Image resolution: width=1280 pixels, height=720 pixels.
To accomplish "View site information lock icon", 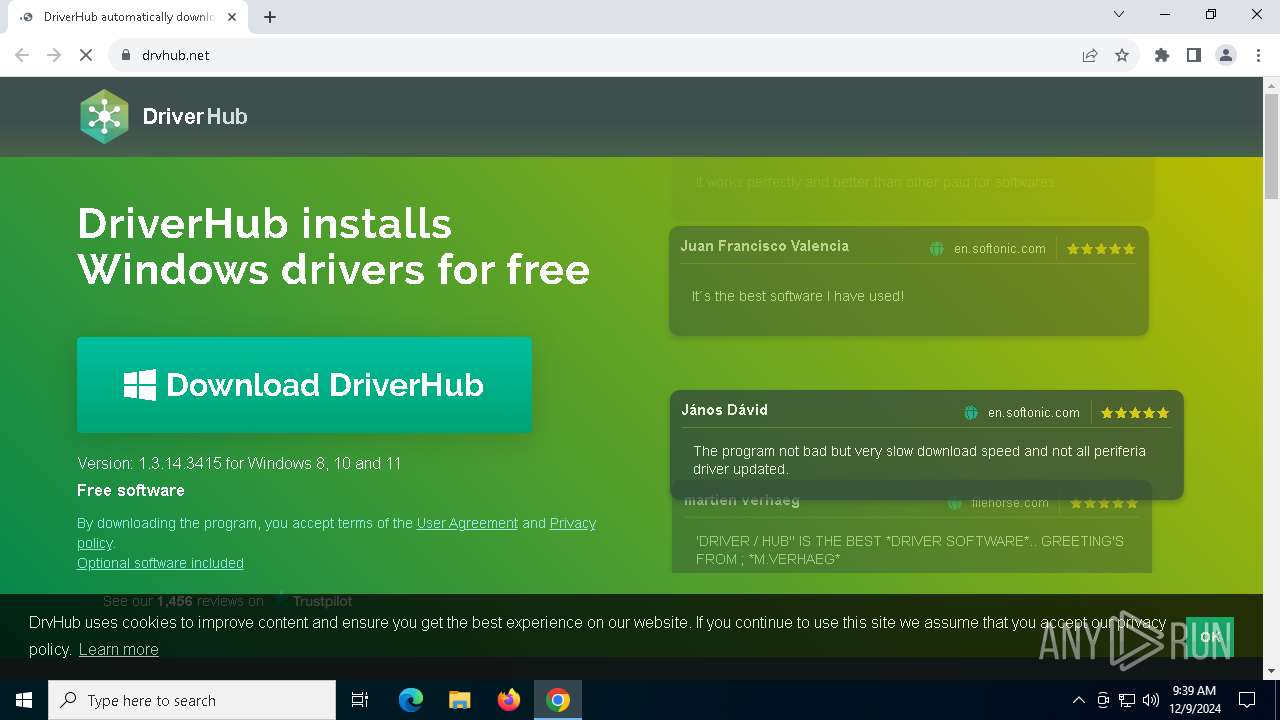I will pyautogui.click(x=125, y=55).
